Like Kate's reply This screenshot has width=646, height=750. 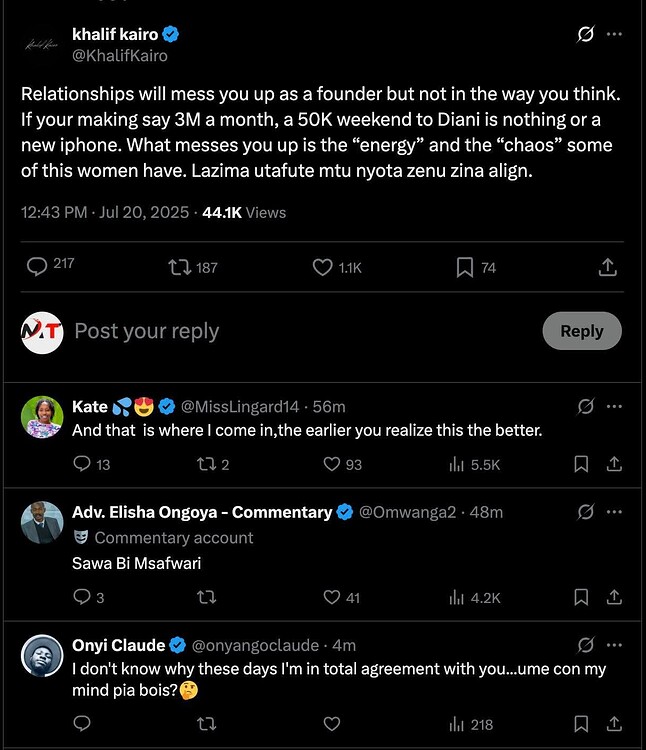(x=333, y=464)
